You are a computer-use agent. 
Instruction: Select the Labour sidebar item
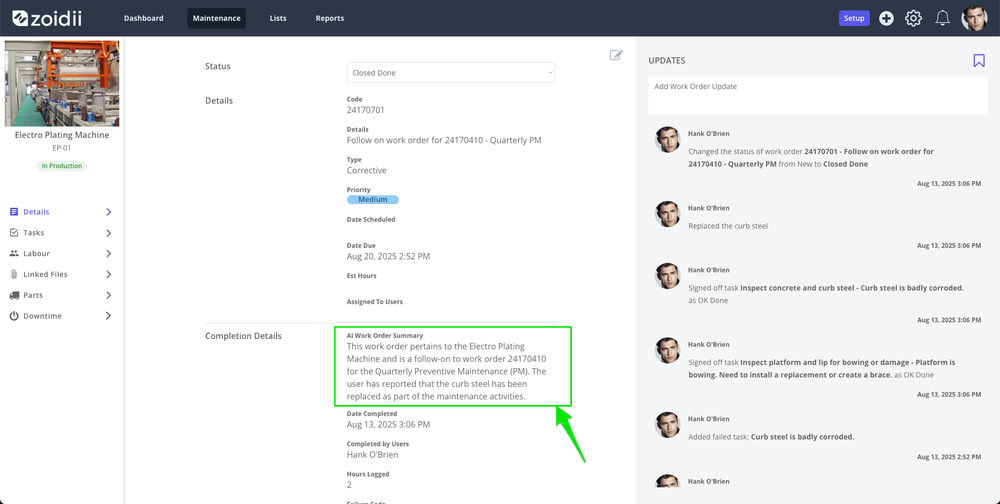61,253
